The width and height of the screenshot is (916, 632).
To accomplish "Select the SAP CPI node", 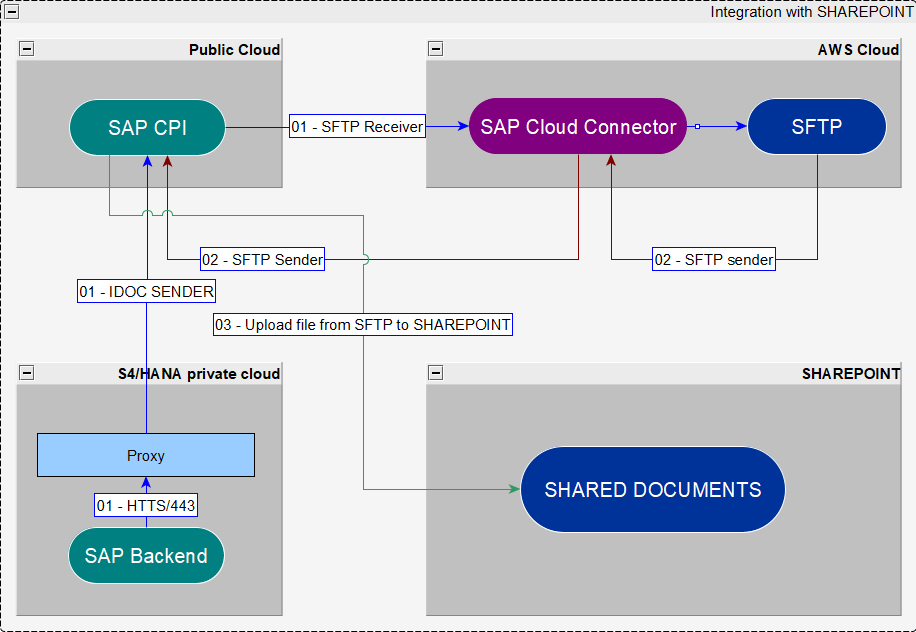I will pos(147,127).
